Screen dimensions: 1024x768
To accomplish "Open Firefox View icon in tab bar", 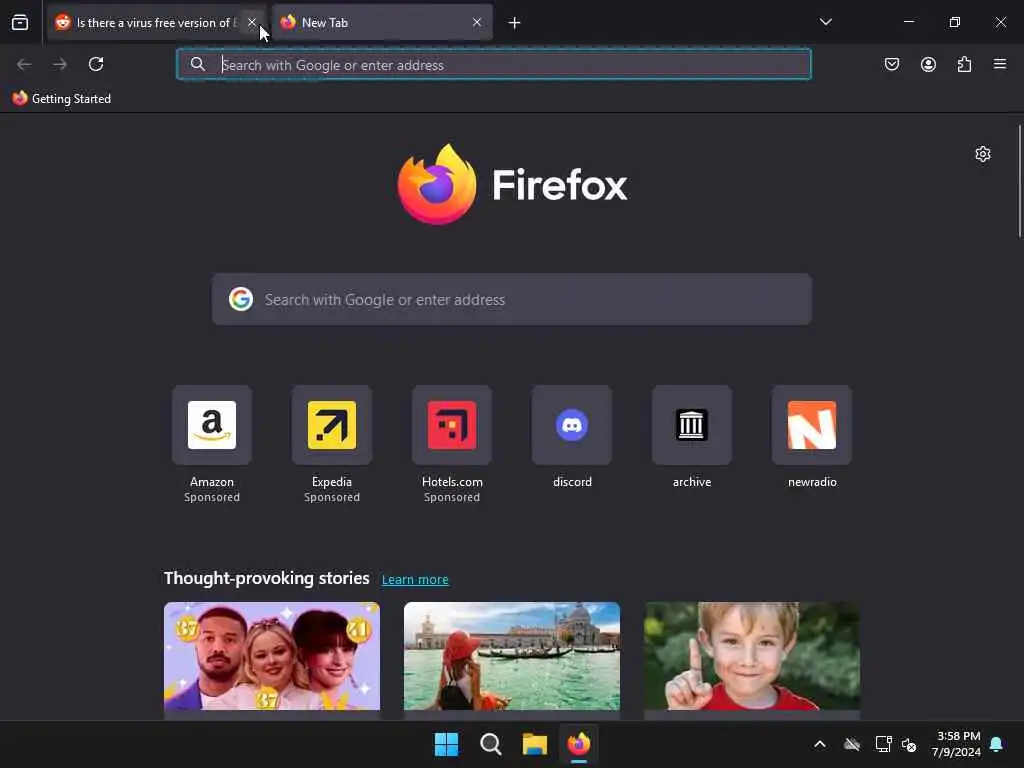I will [20, 23].
